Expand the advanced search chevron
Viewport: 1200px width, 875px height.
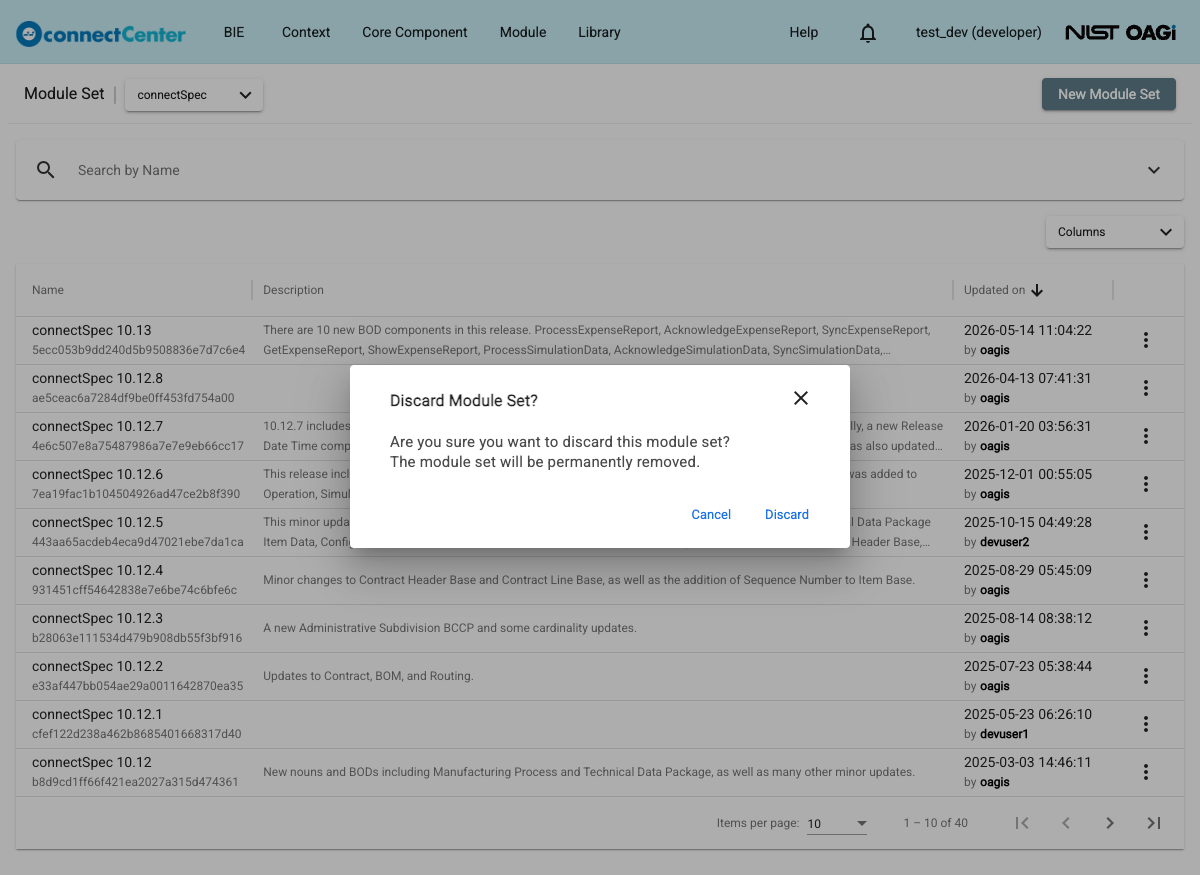pyautogui.click(x=1154, y=170)
